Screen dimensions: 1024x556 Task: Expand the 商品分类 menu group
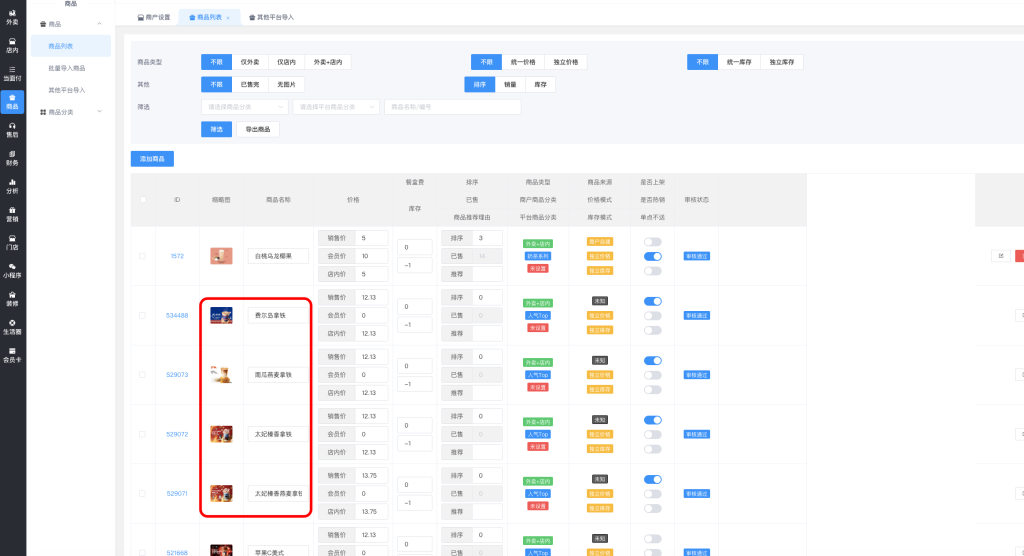point(69,112)
